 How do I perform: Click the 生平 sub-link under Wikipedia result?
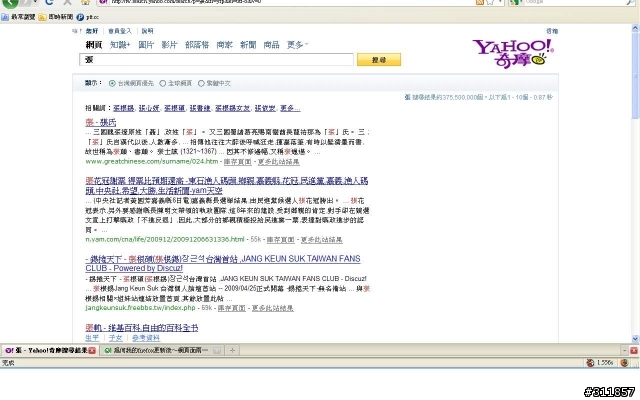(92, 338)
